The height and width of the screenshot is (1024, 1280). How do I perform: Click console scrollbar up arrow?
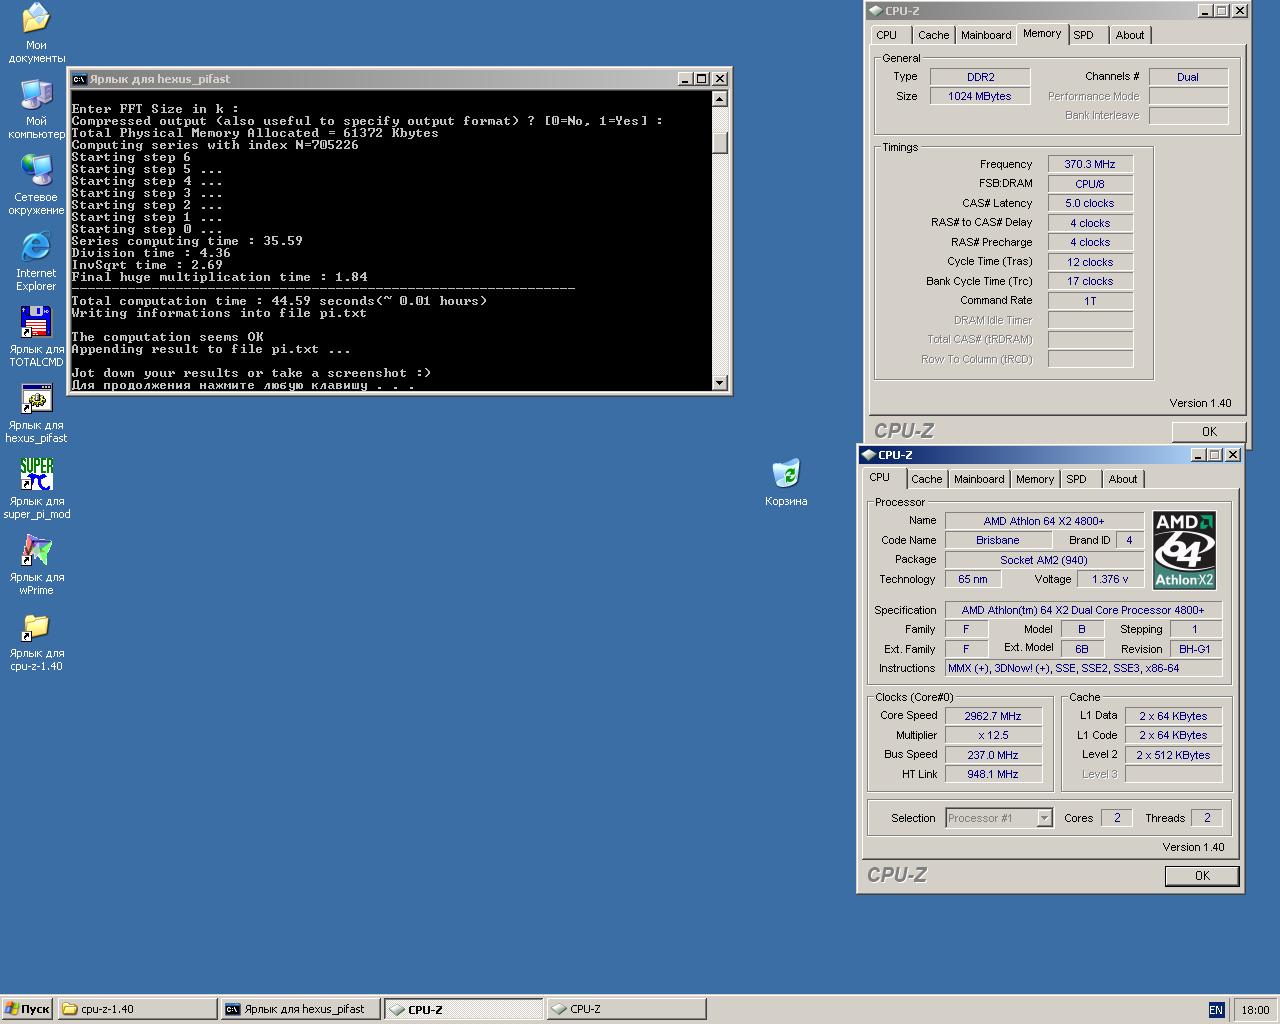720,99
